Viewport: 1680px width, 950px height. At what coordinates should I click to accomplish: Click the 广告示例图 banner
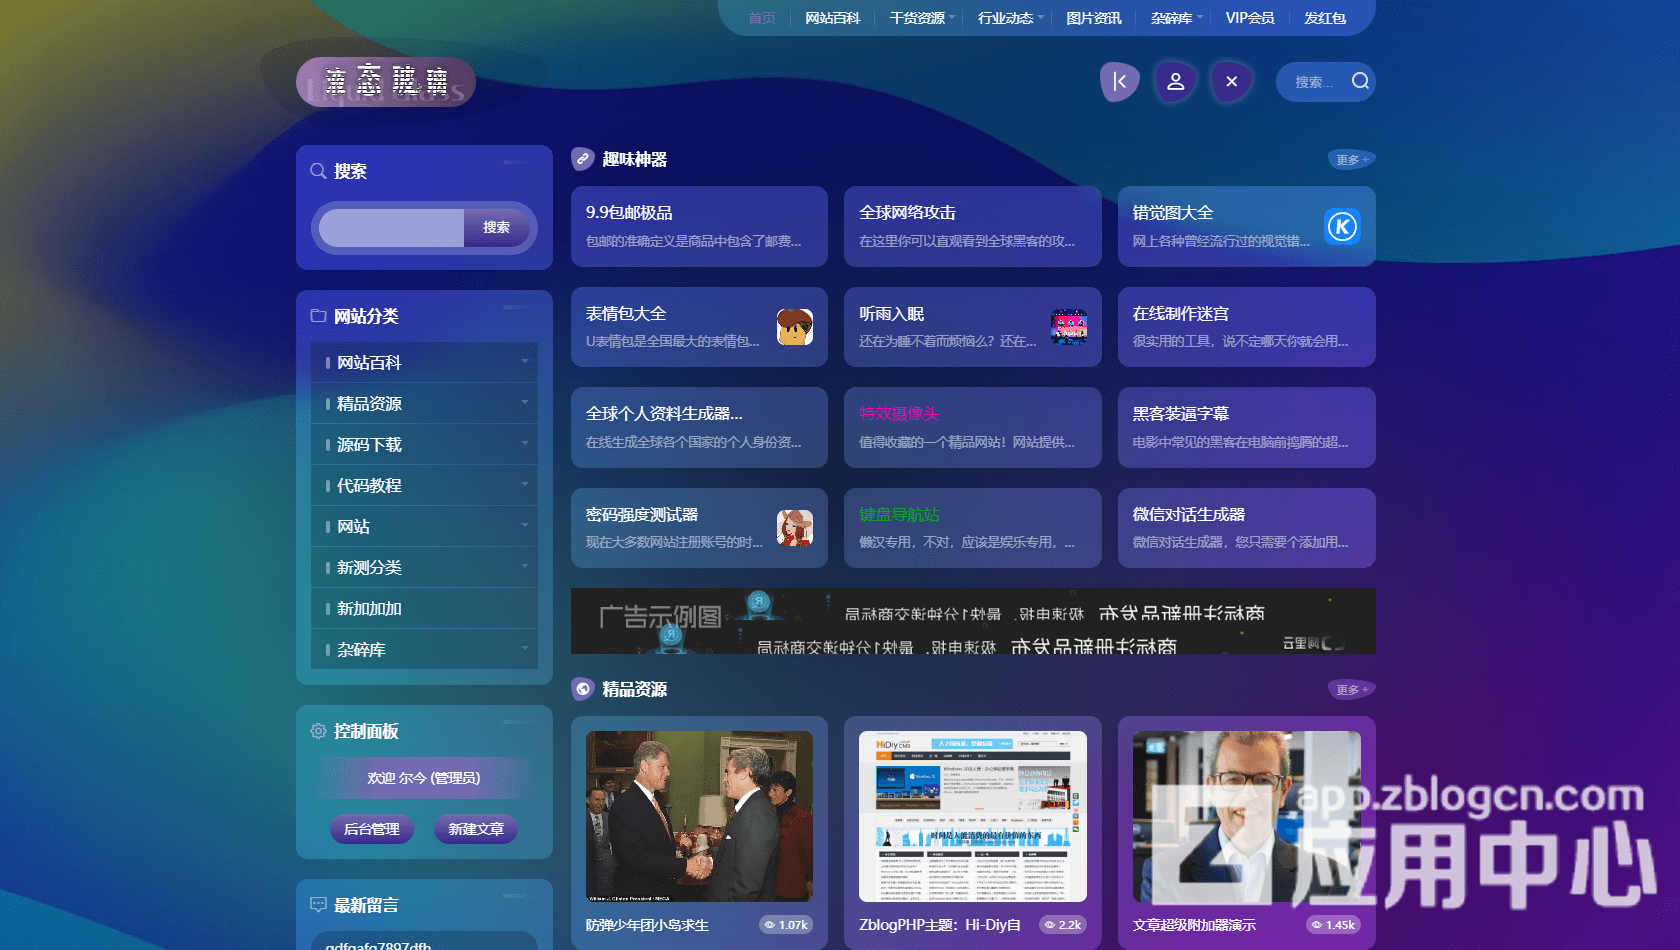(973, 621)
